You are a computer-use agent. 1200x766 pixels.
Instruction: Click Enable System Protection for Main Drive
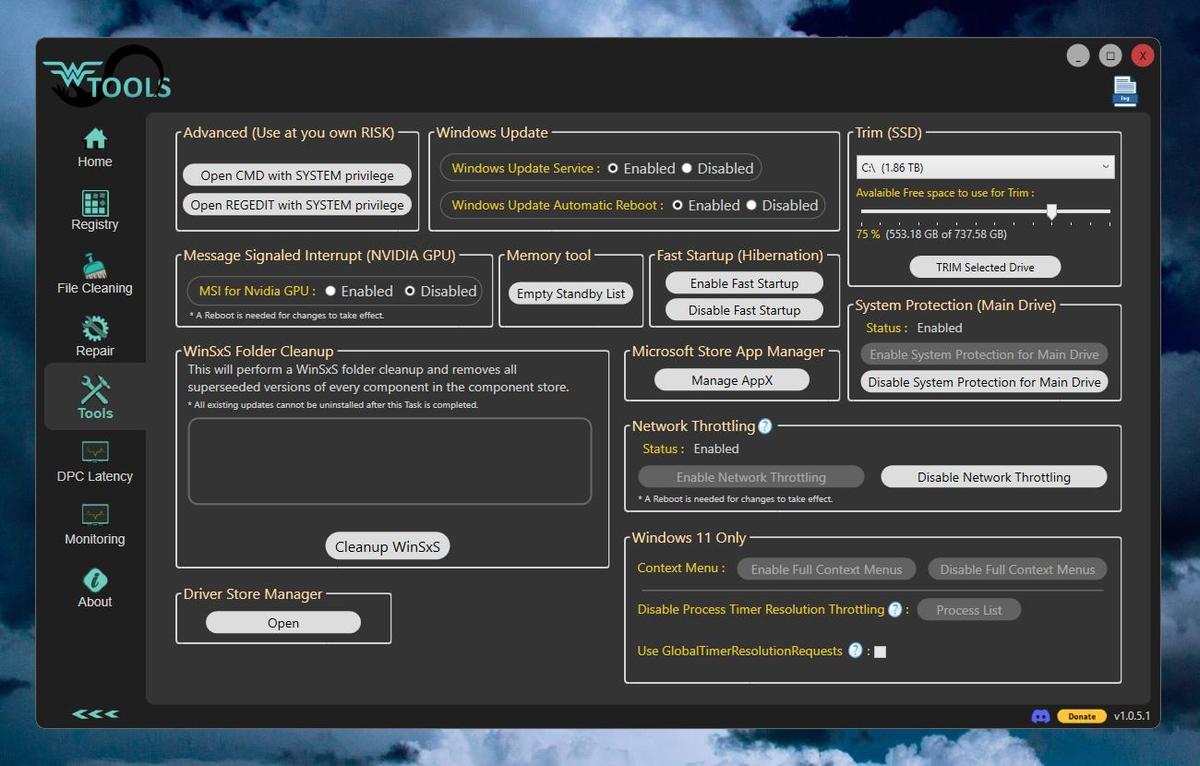coord(984,354)
